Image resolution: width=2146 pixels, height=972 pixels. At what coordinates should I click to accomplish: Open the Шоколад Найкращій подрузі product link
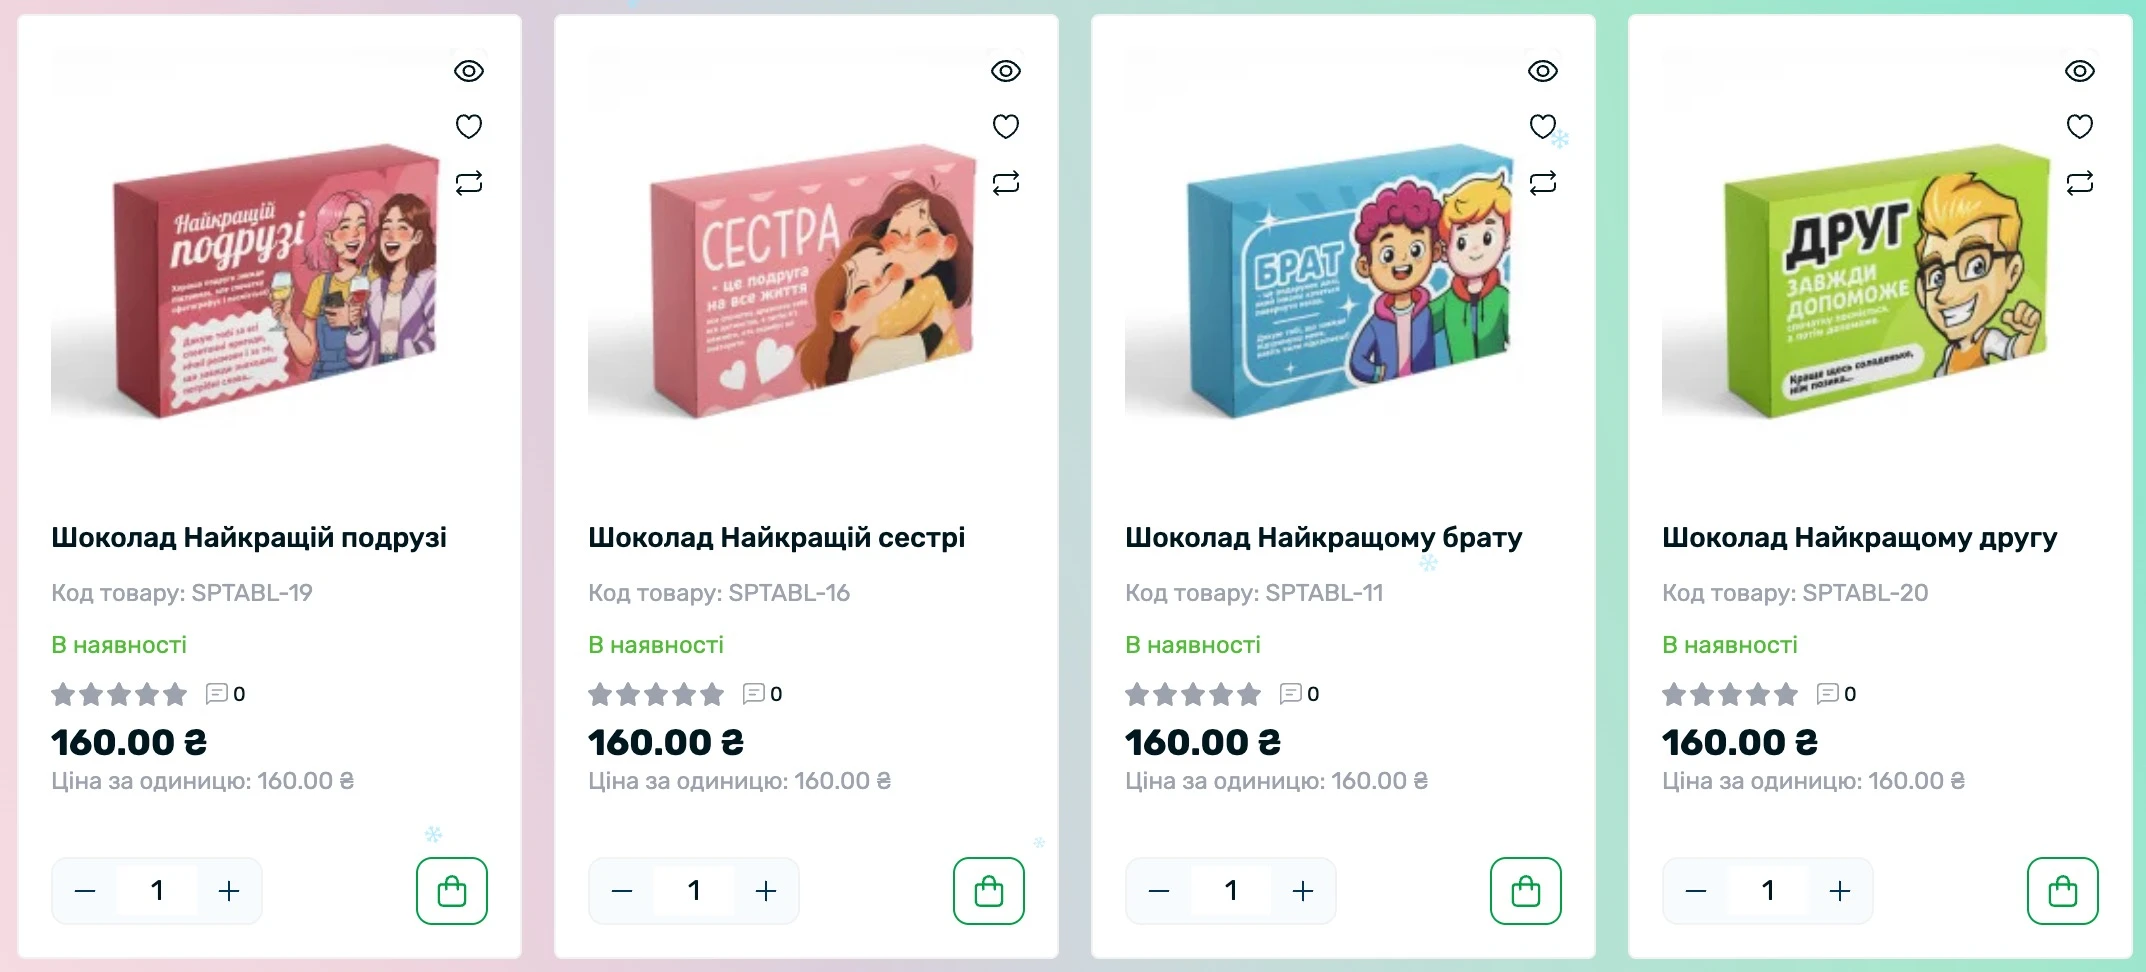(249, 538)
